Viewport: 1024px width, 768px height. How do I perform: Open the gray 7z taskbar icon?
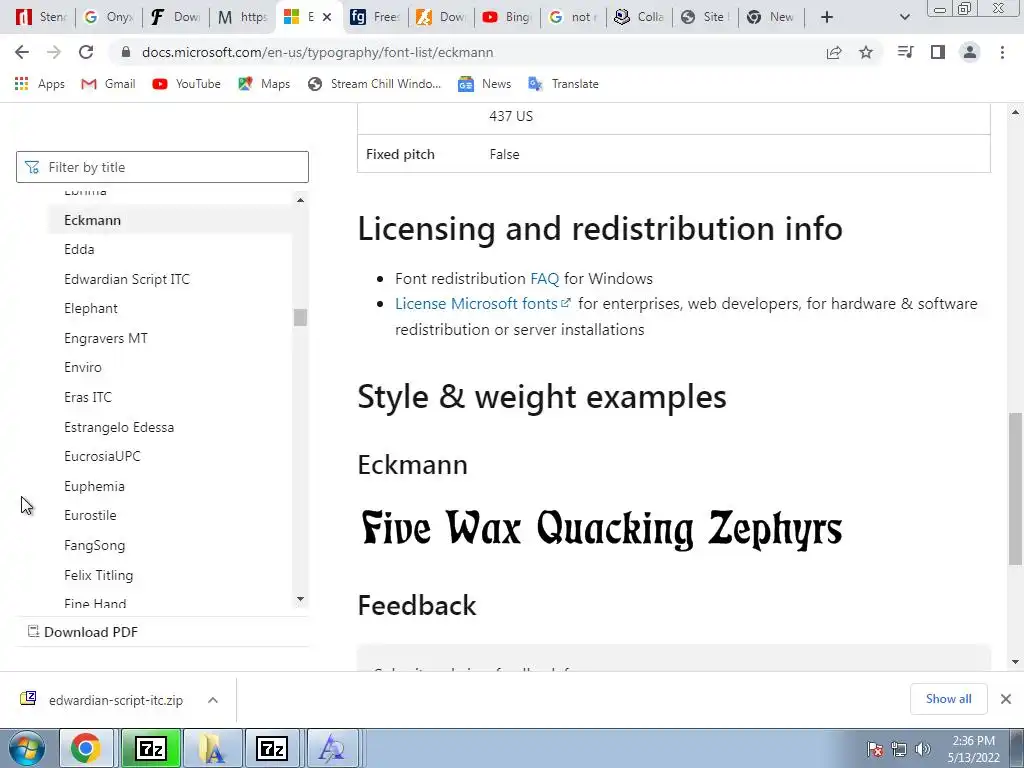click(271, 748)
